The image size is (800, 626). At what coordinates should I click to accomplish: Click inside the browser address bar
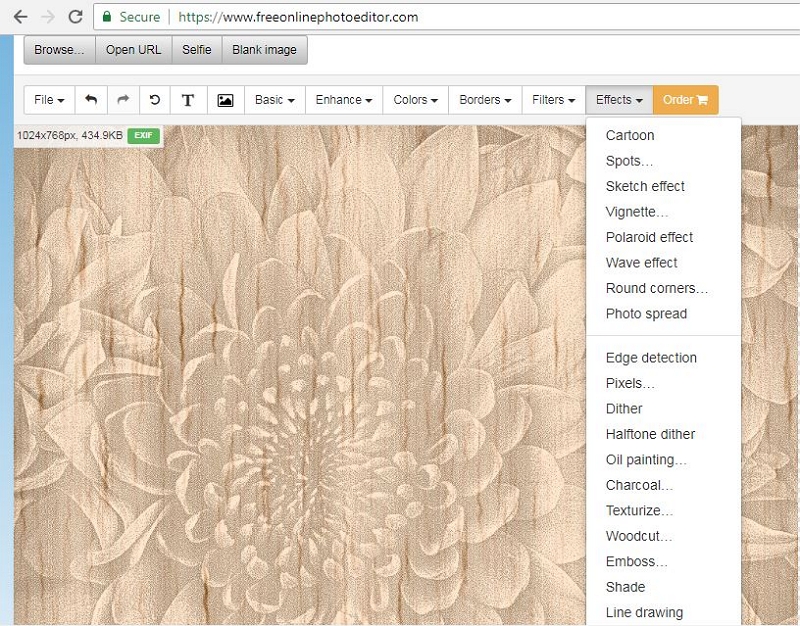pyautogui.click(x=300, y=17)
